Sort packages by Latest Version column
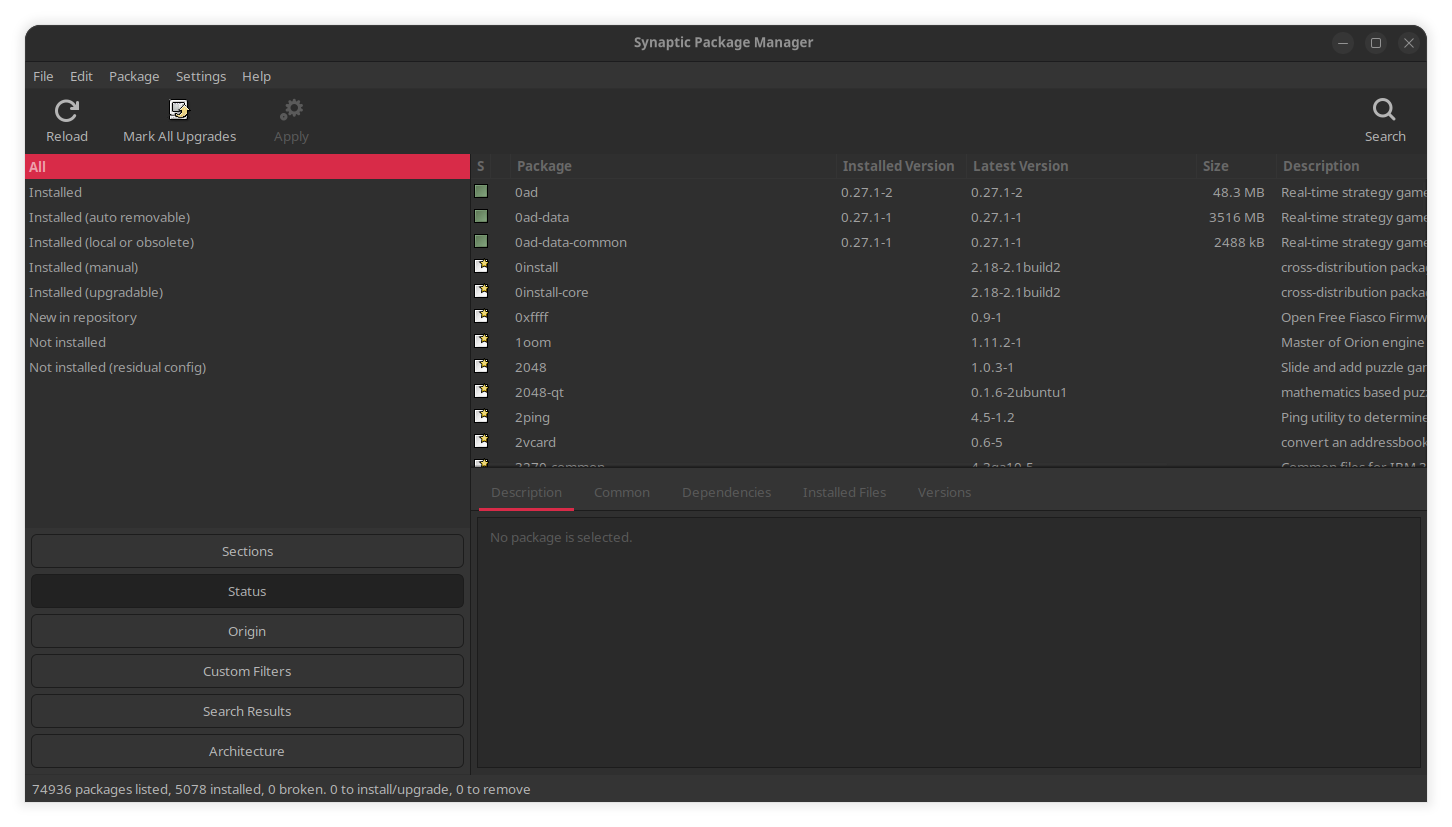The width and height of the screenshot is (1452, 827). pos(1020,166)
